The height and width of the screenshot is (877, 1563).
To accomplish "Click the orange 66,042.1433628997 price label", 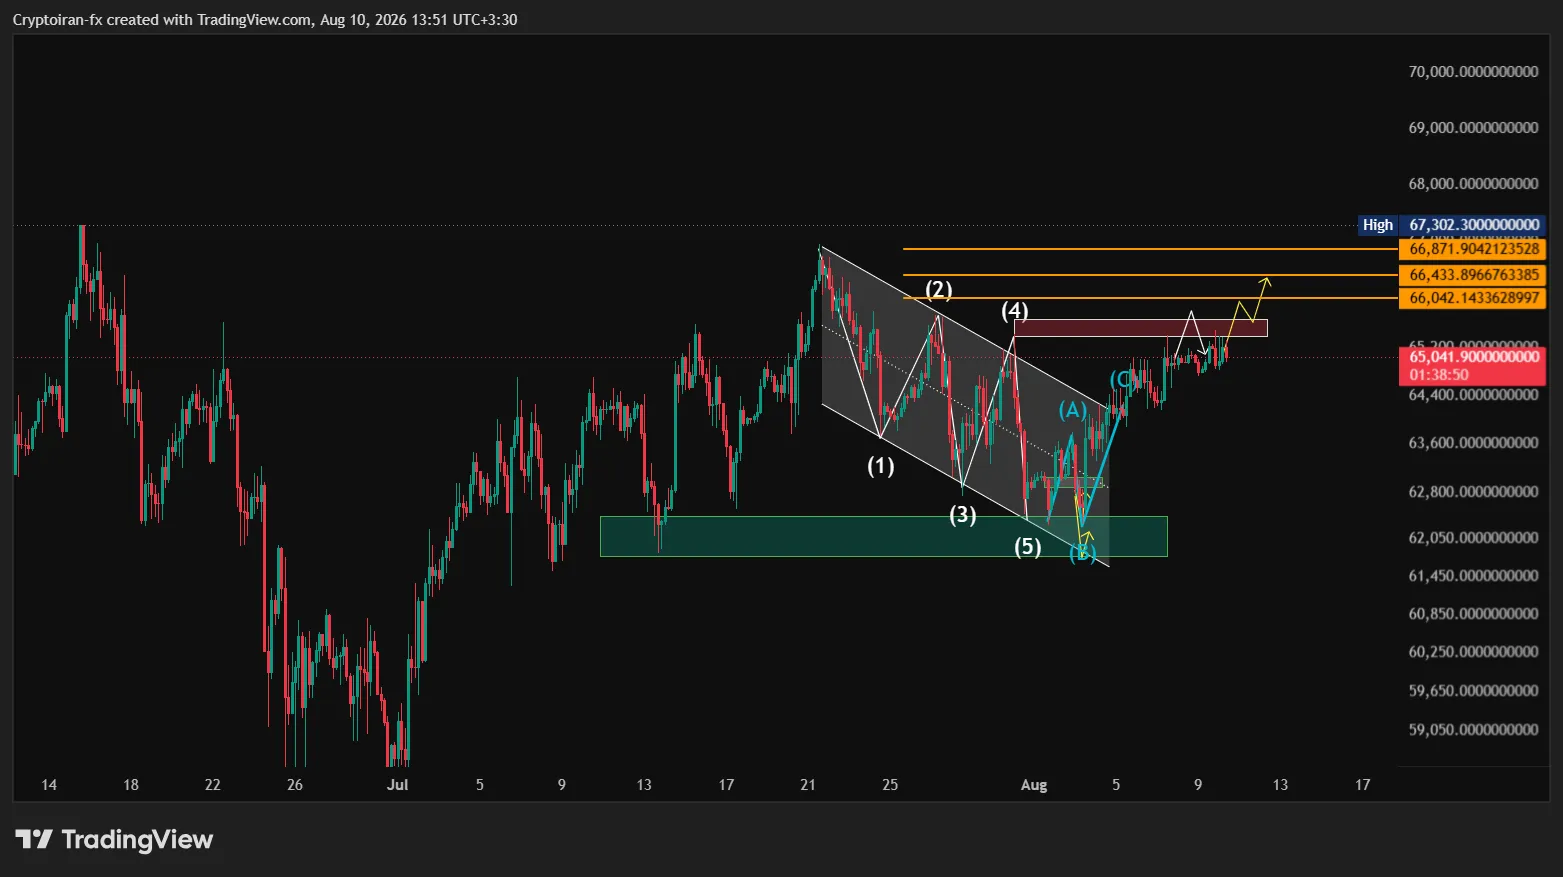I will pos(1474,298).
